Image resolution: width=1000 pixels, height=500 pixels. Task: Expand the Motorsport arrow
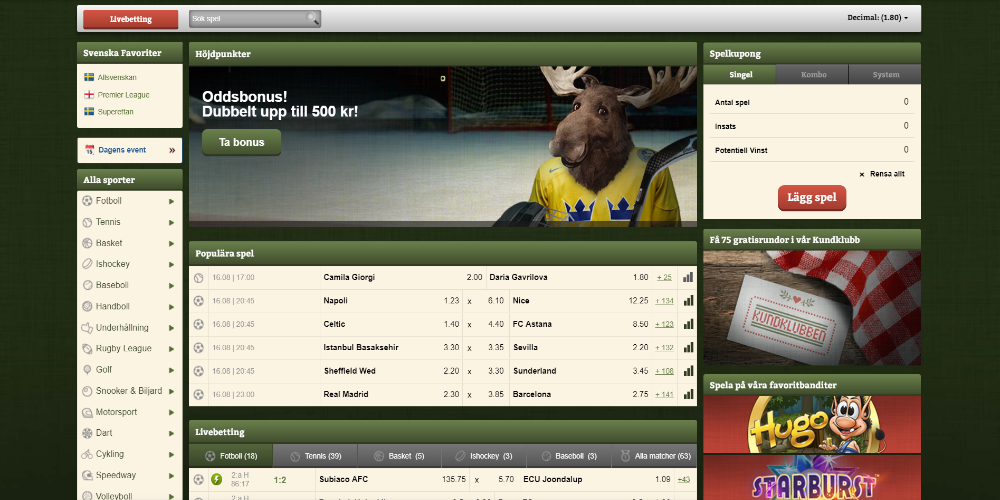172,412
